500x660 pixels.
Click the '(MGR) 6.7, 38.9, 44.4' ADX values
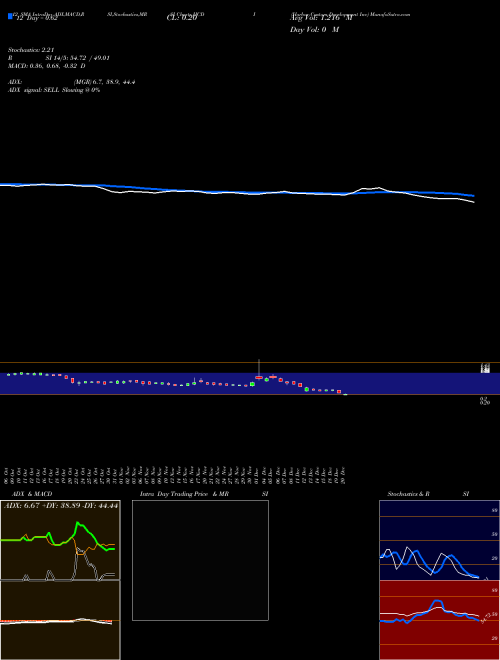(x=104, y=82)
